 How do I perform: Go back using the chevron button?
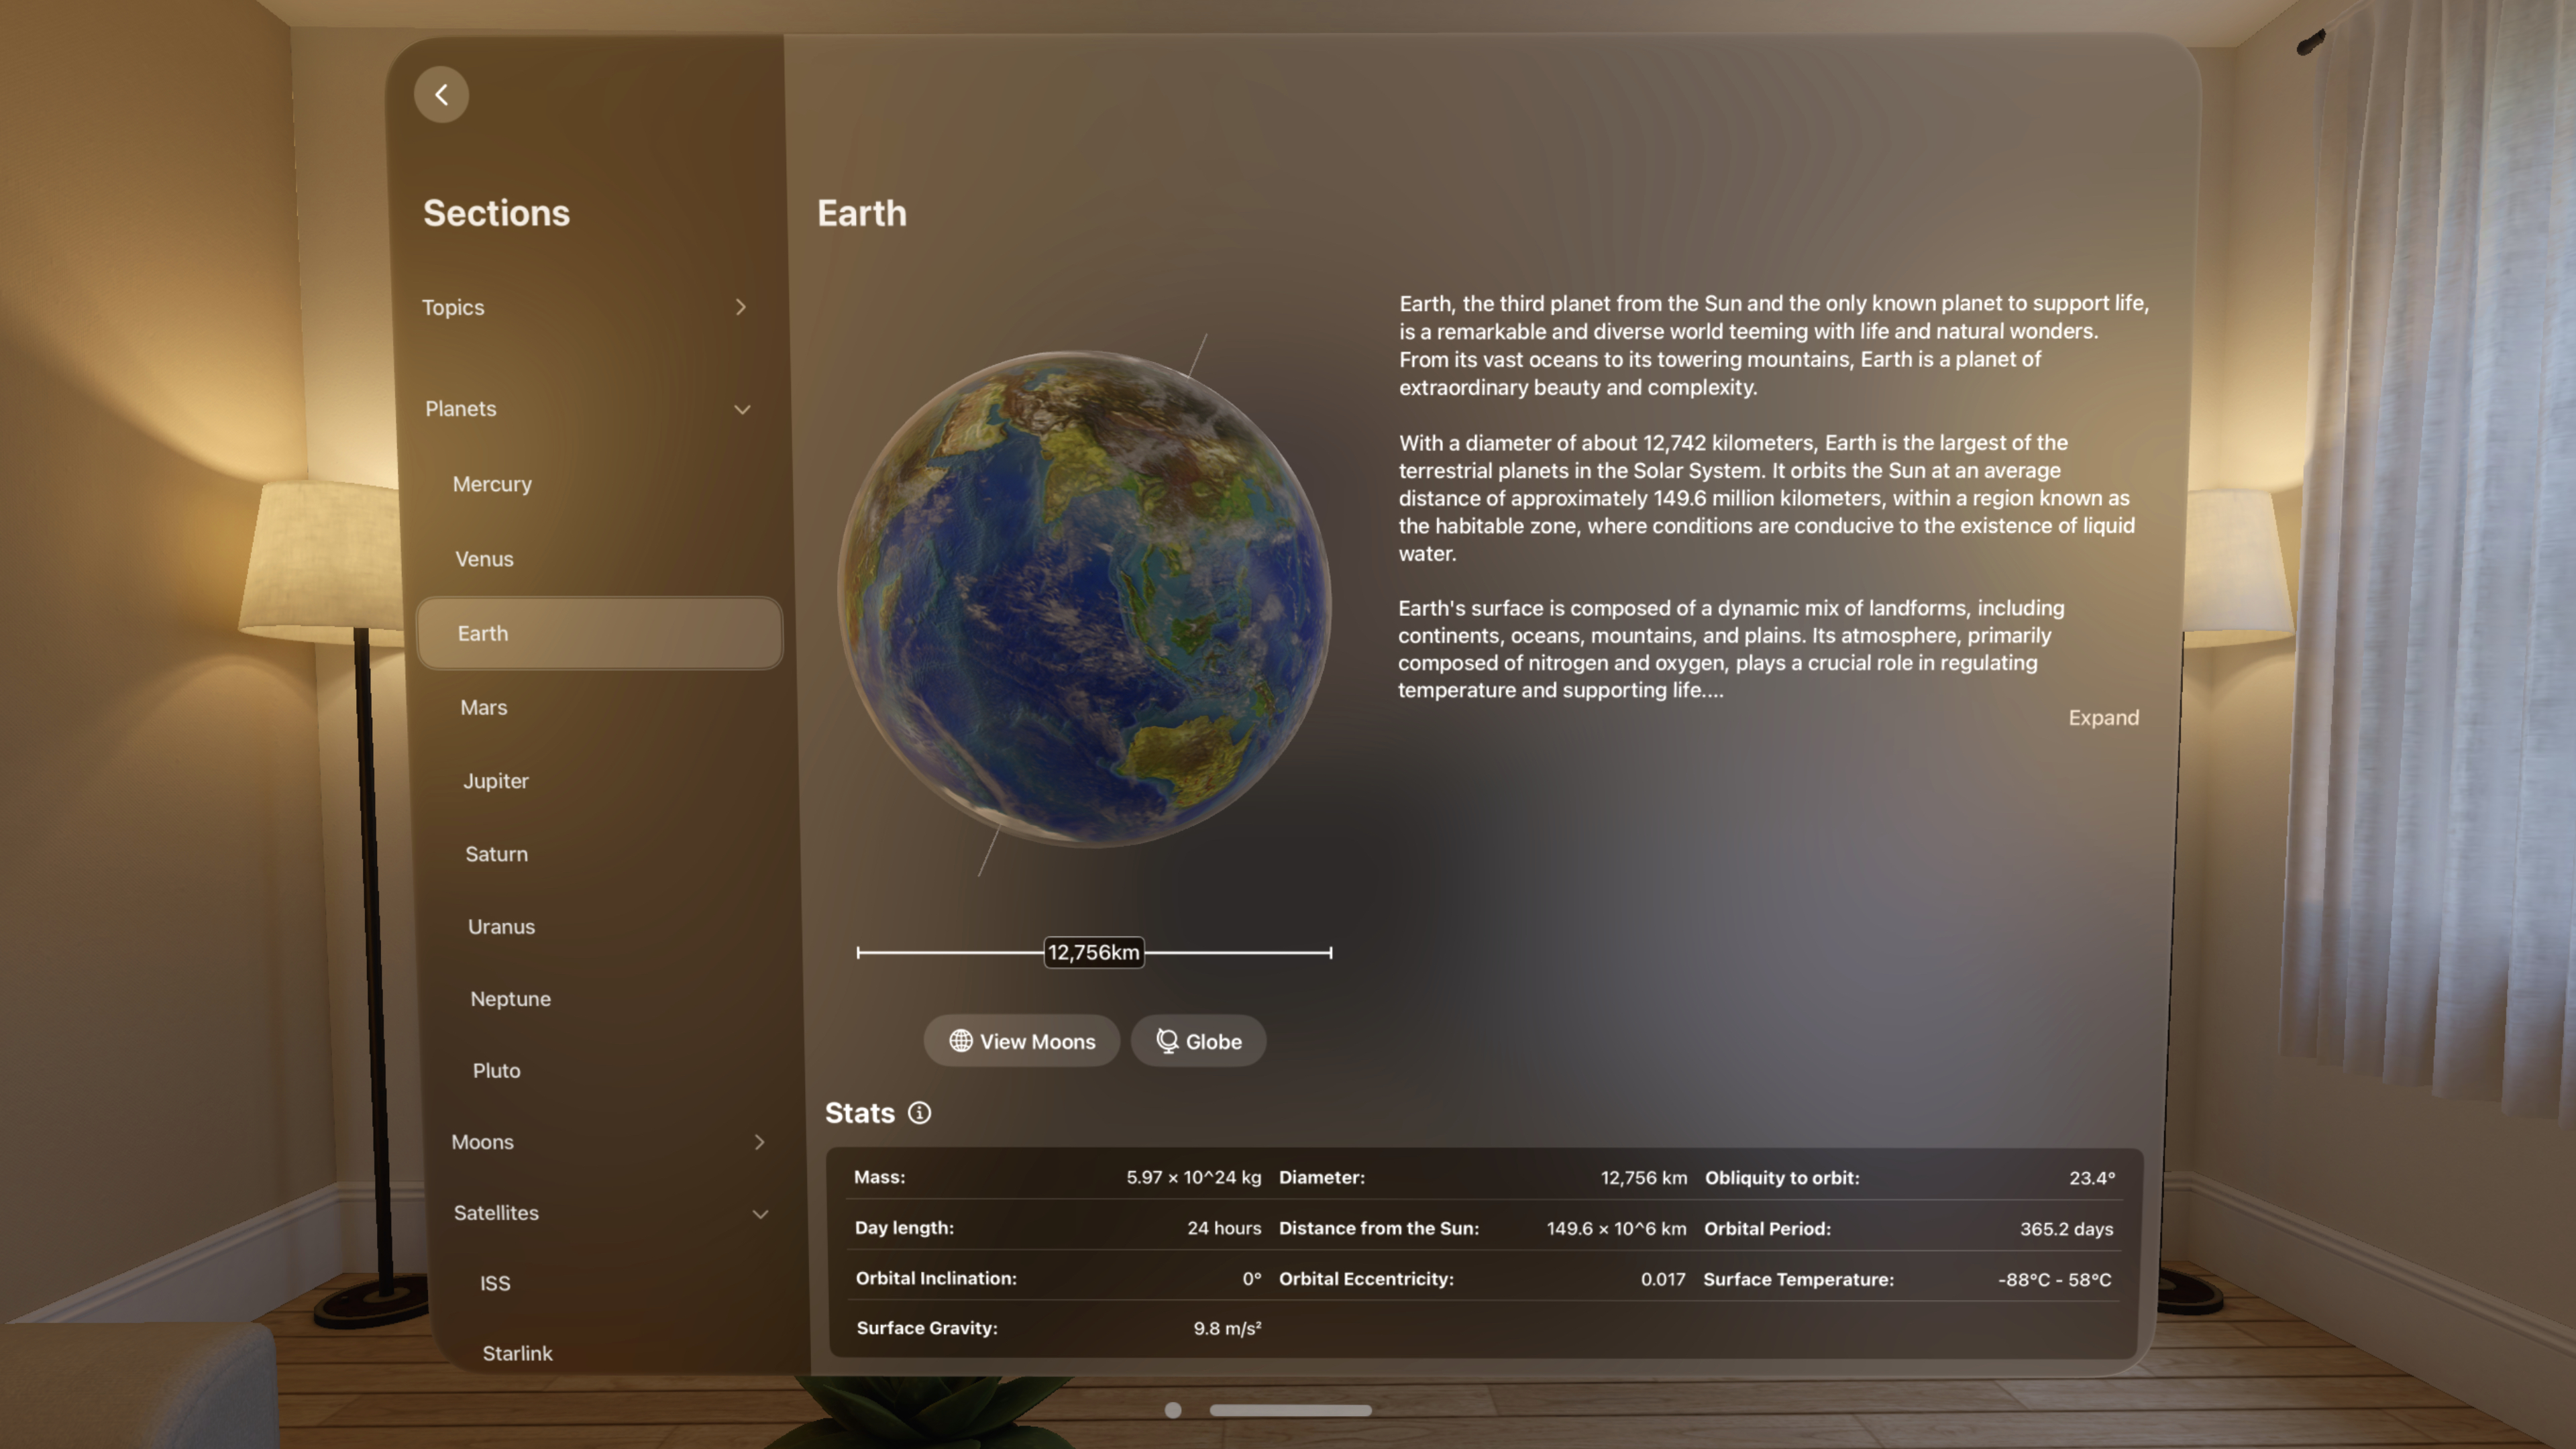pos(441,95)
